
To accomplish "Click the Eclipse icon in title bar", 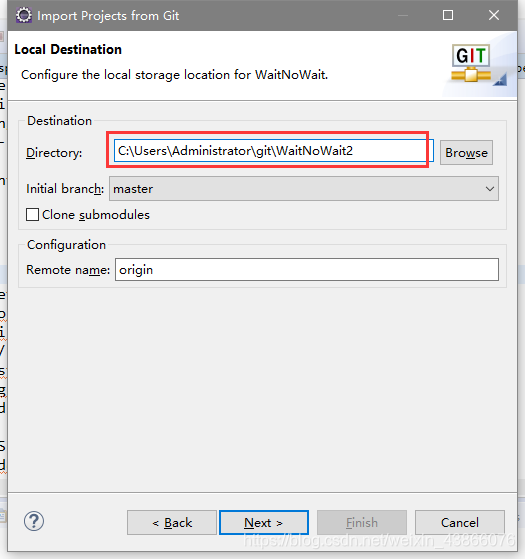I will click(24, 15).
